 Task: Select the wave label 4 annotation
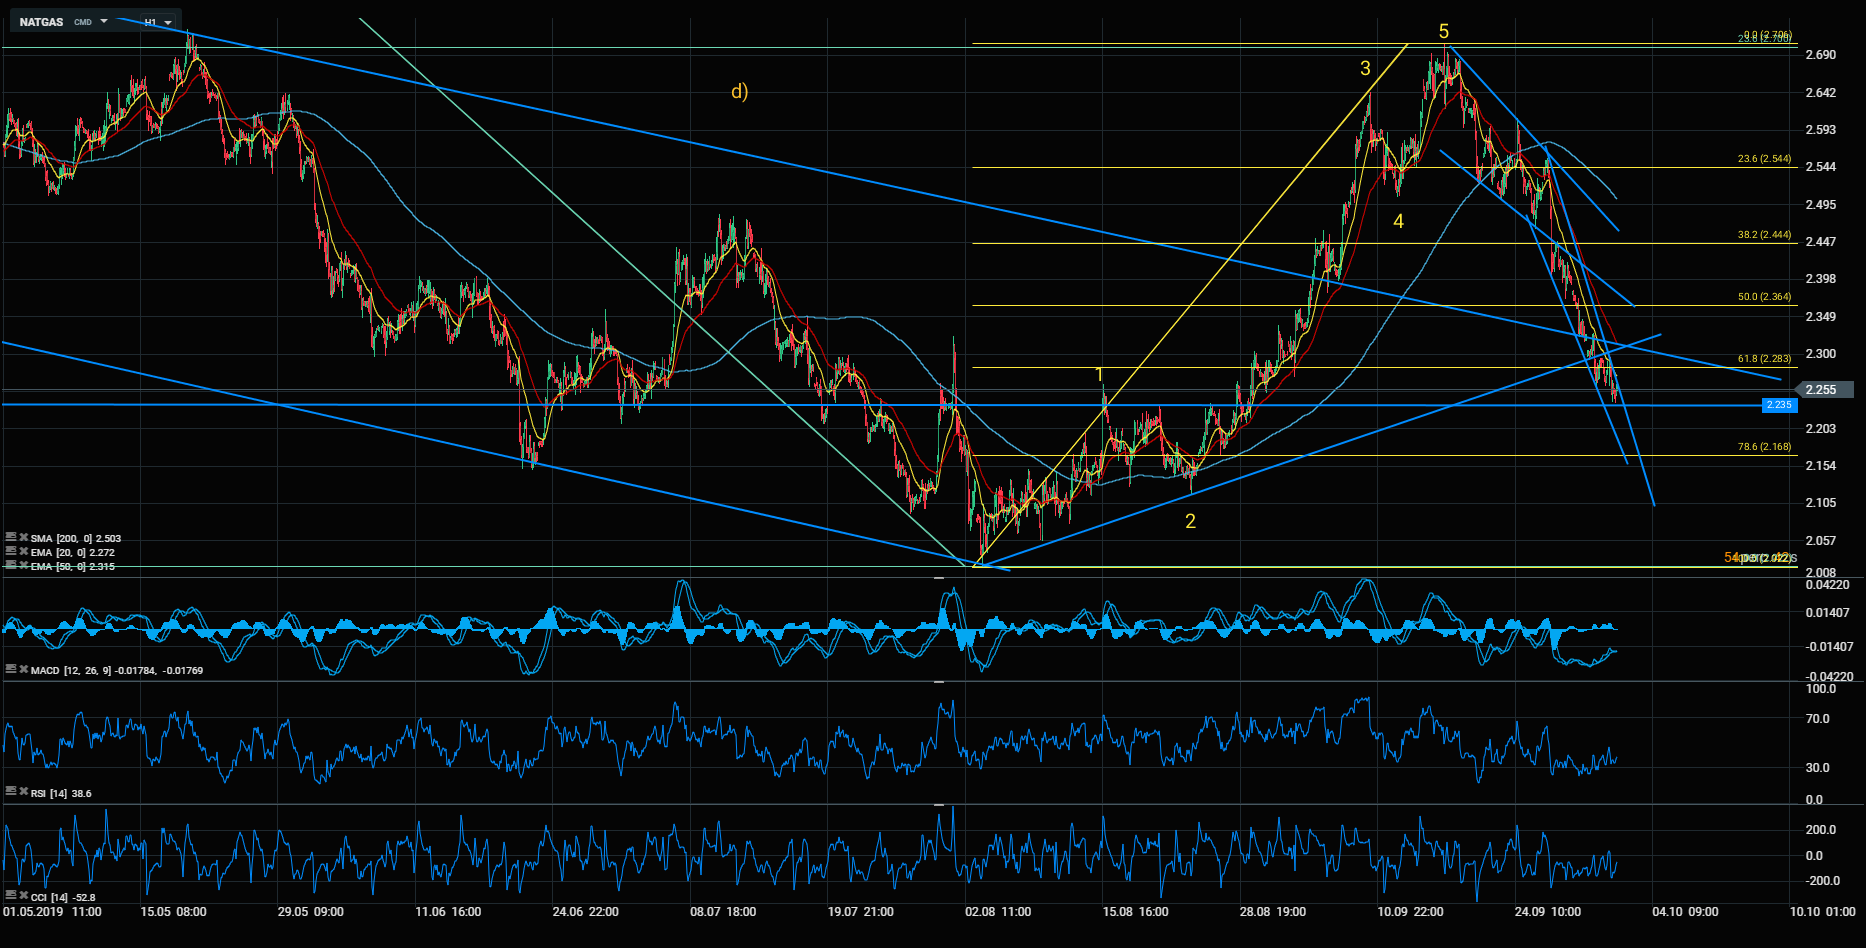[1398, 221]
